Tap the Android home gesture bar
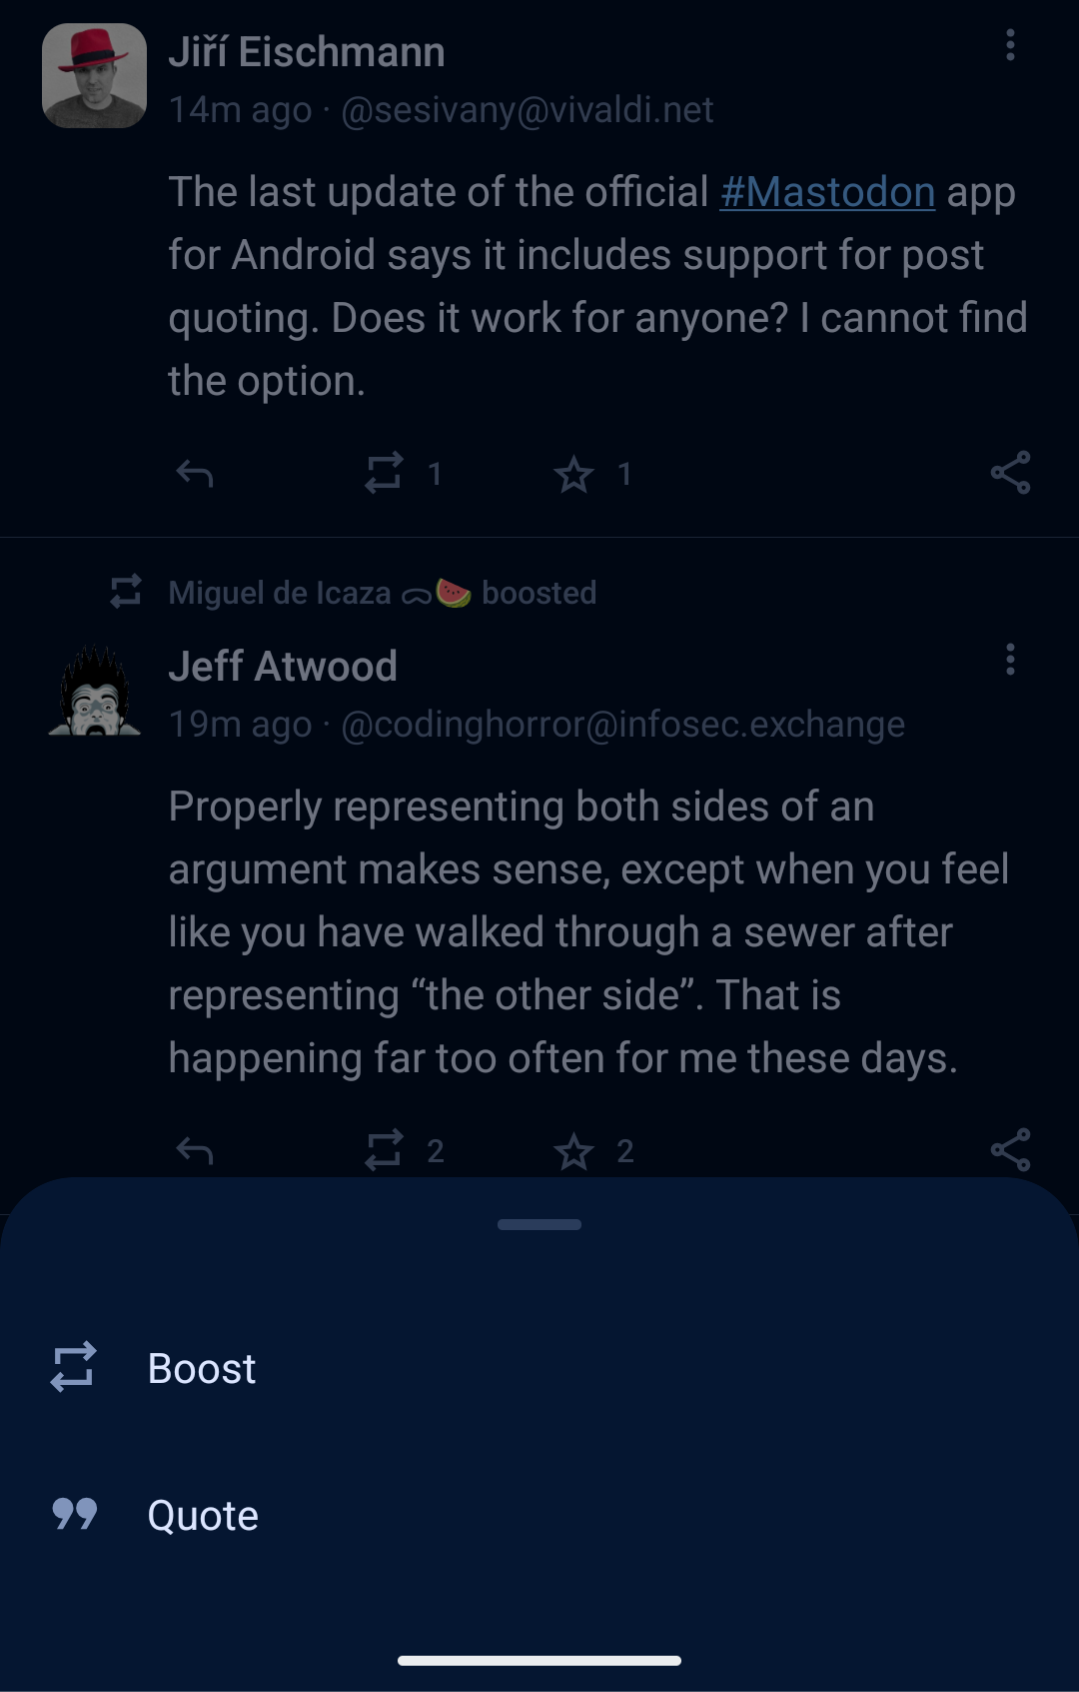The image size is (1079, 1692). tap(539, 1660)
